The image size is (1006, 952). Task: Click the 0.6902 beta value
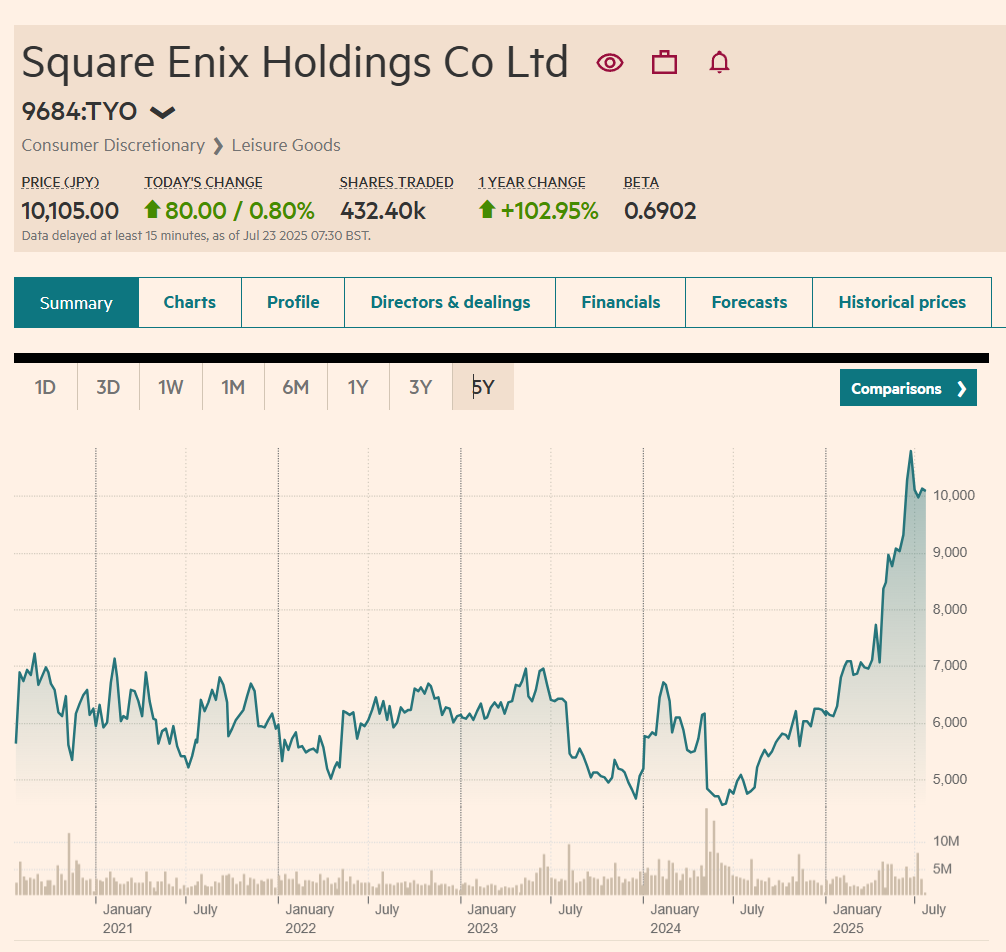point(660,211)
